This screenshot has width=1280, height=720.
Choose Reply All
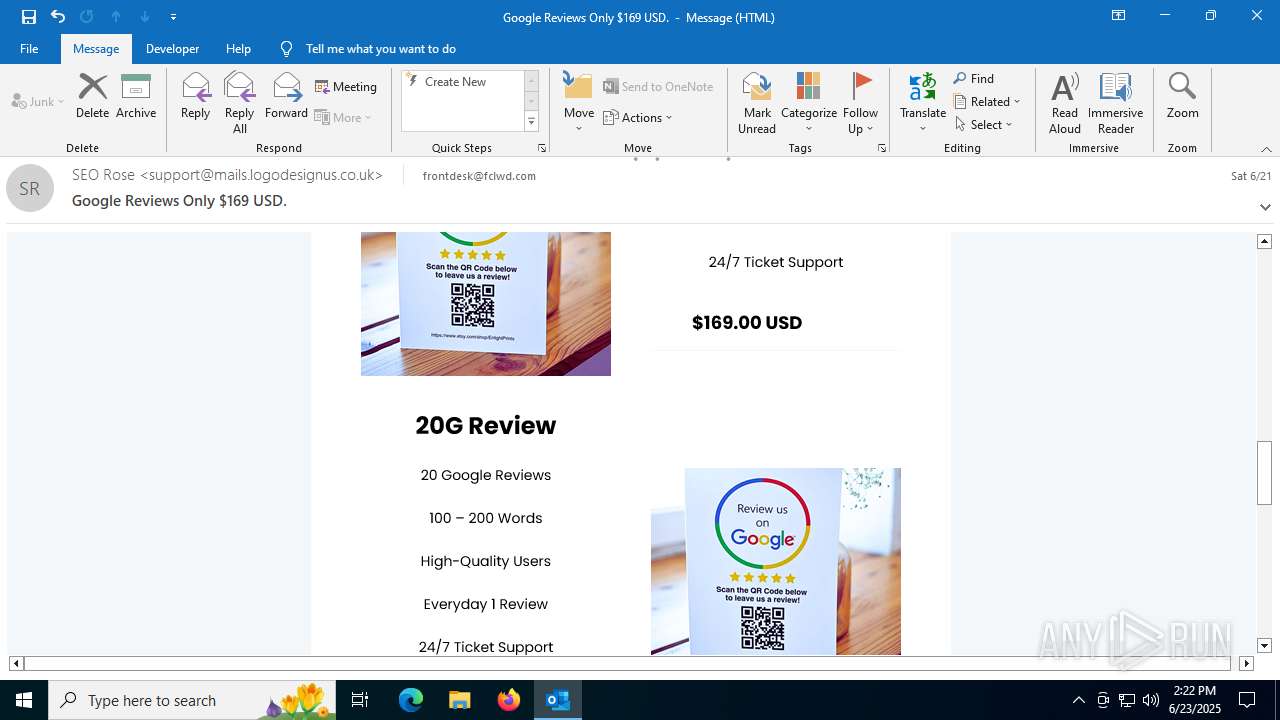240,103
